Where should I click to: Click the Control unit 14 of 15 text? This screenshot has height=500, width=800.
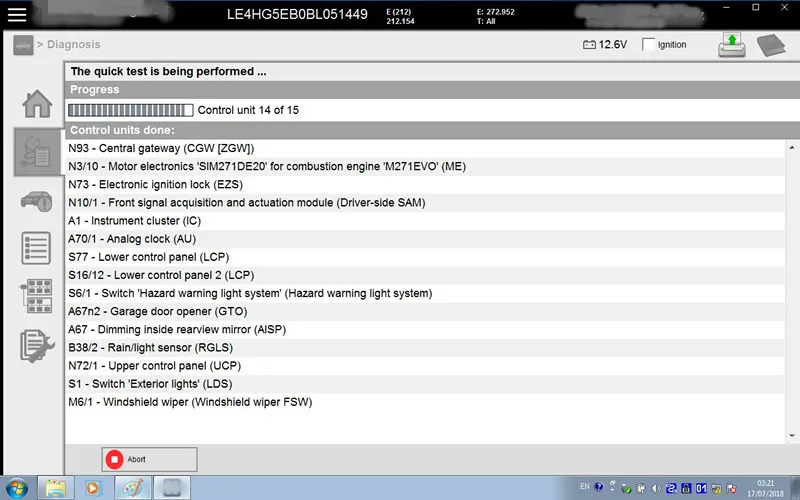point(248,110)
